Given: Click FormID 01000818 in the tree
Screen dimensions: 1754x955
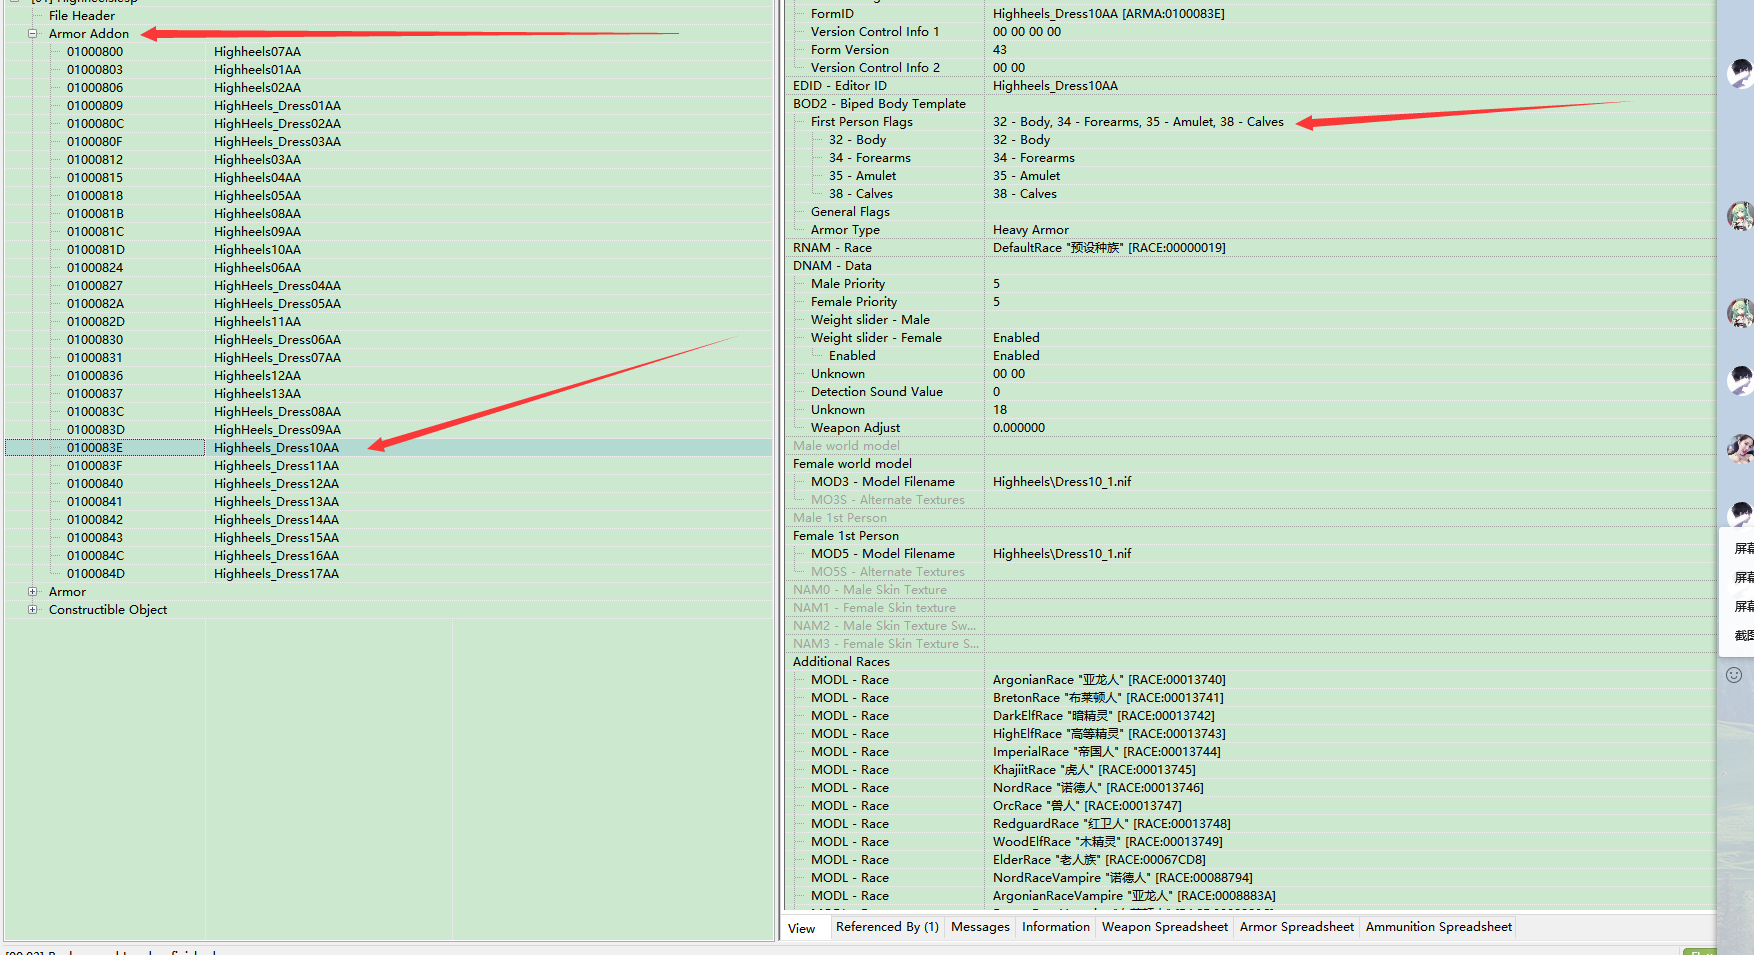Looking at the screenshot, I should (95, 195).
